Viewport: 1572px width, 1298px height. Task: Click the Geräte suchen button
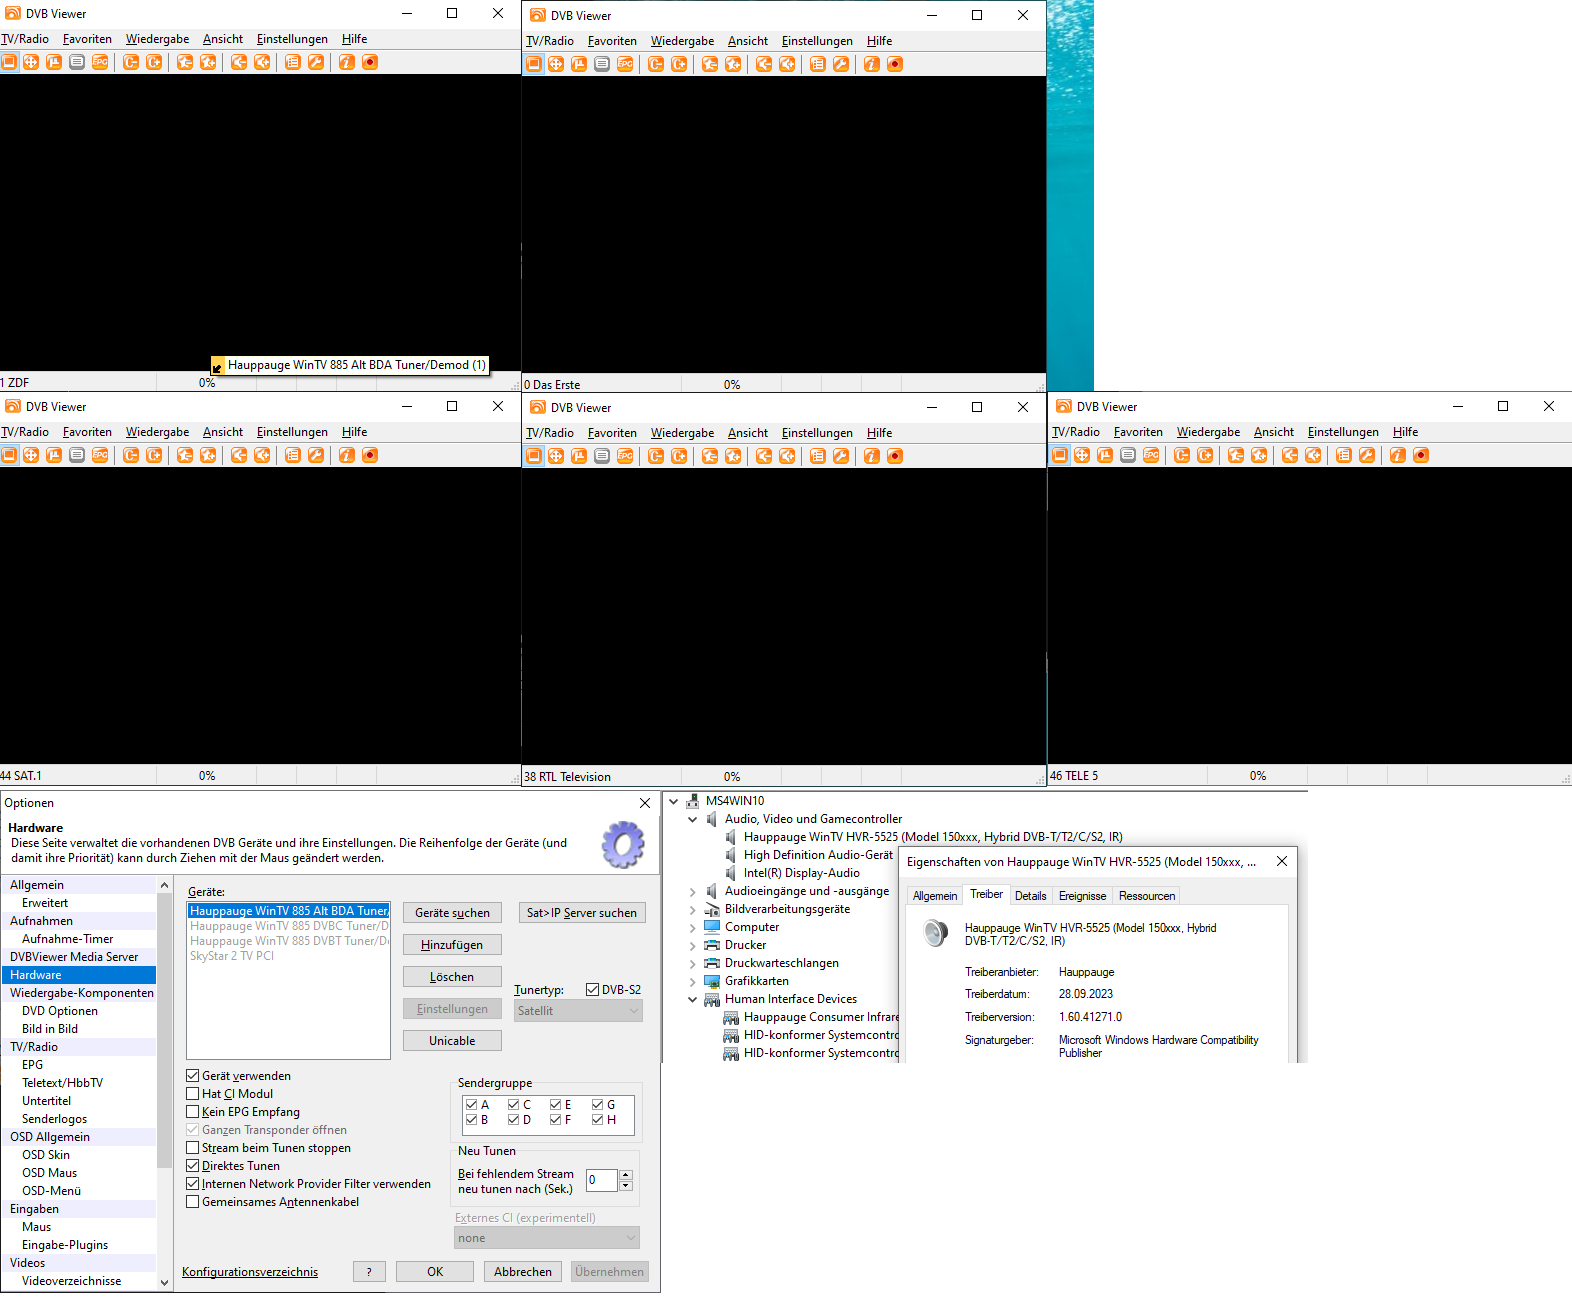(x=452, y=913)
